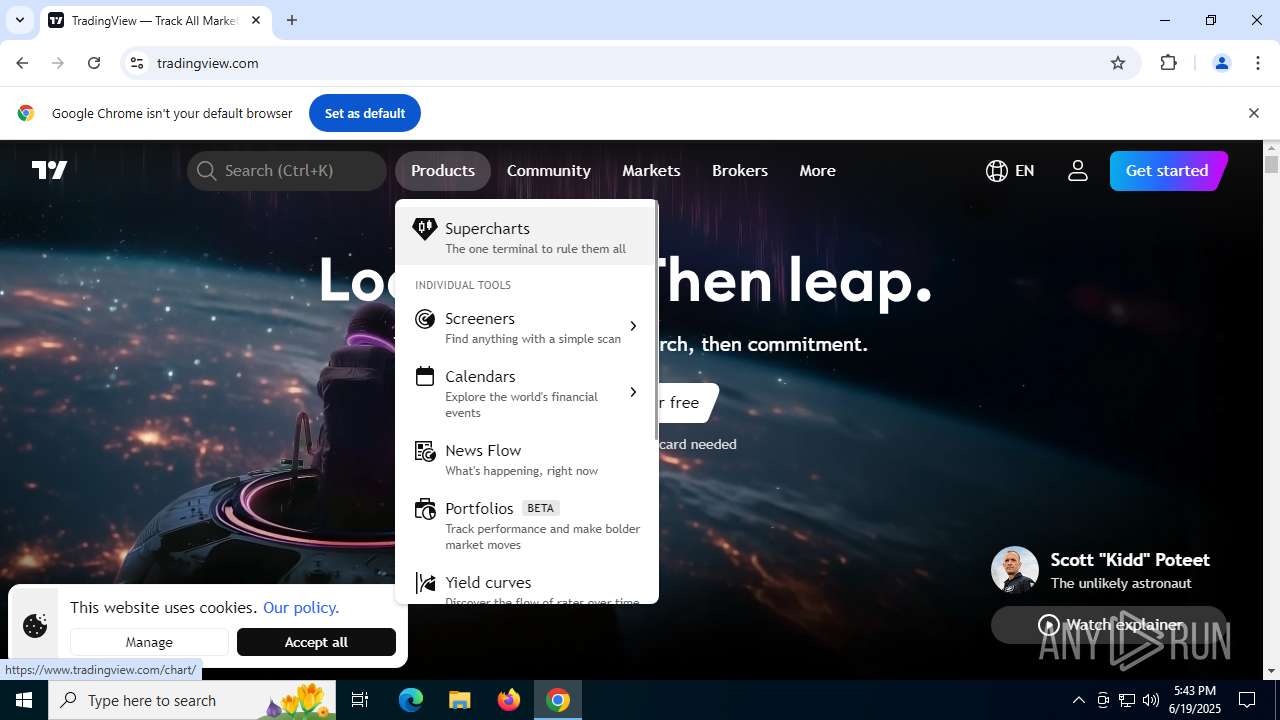
Task: Click the Portfolios BETA menu entry
Action: tap(527, 525)
